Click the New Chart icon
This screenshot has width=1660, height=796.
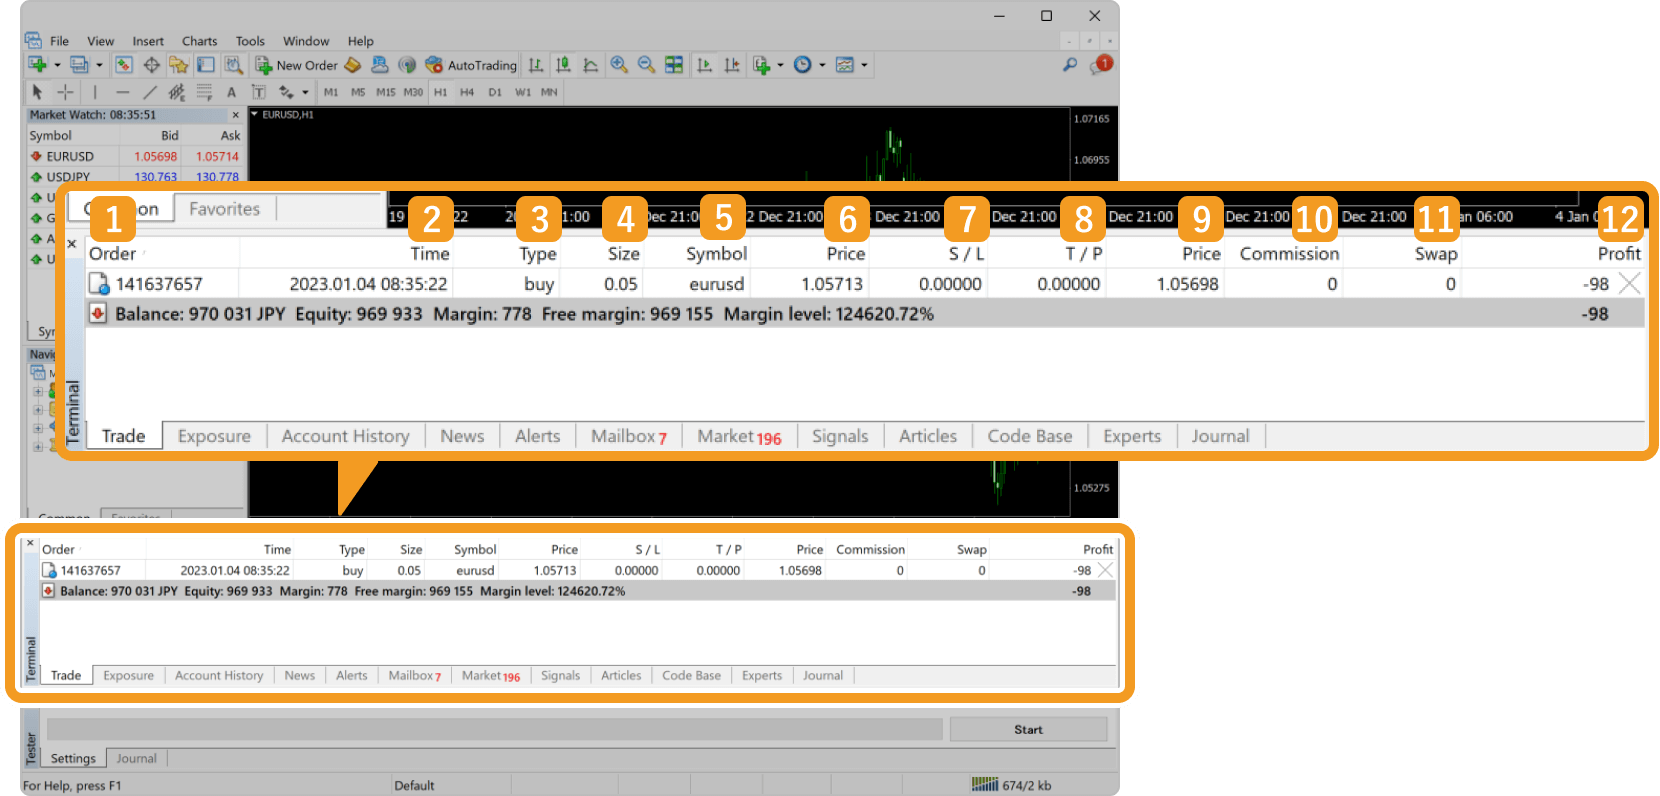38,65
